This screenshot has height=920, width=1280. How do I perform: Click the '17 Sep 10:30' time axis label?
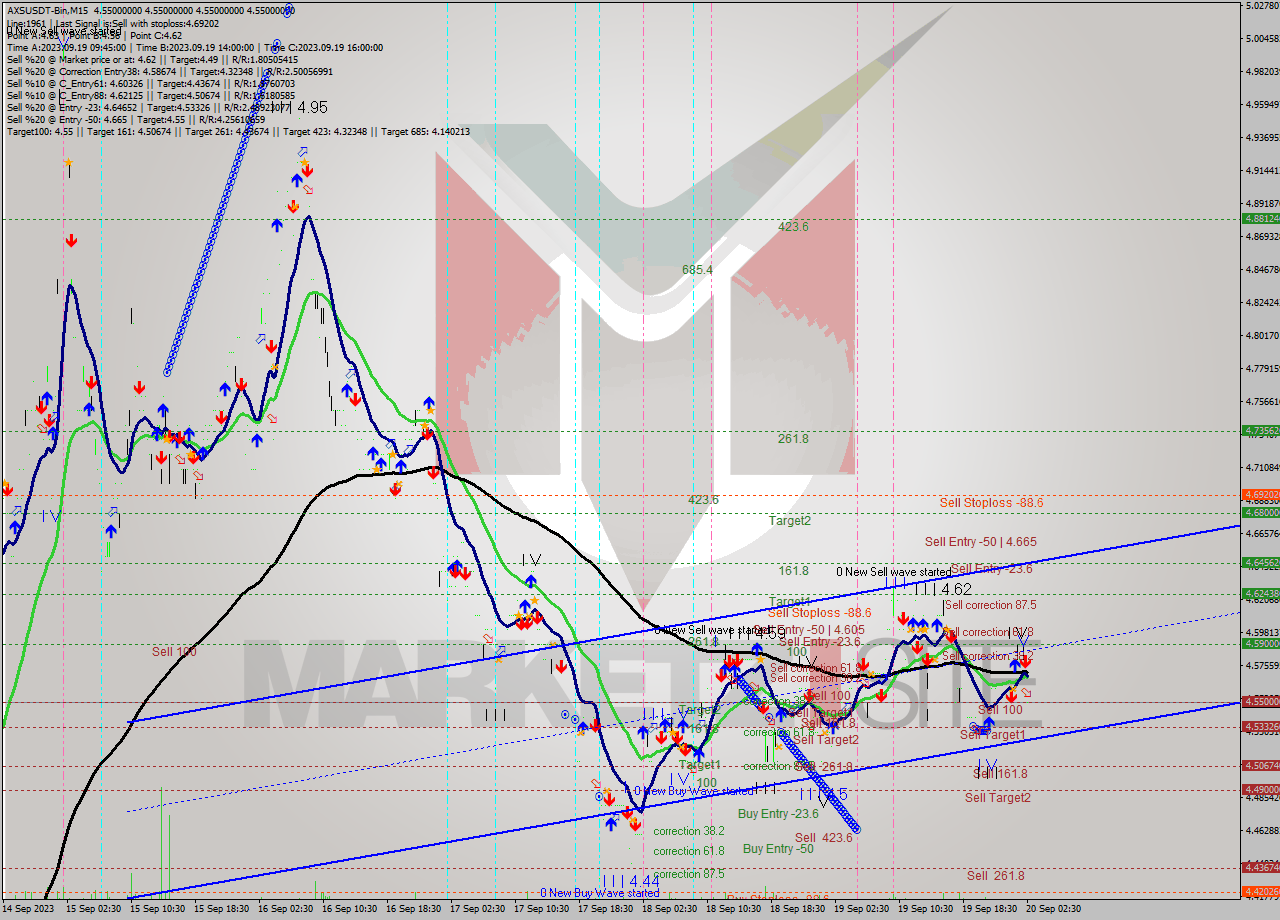point(542,908)
